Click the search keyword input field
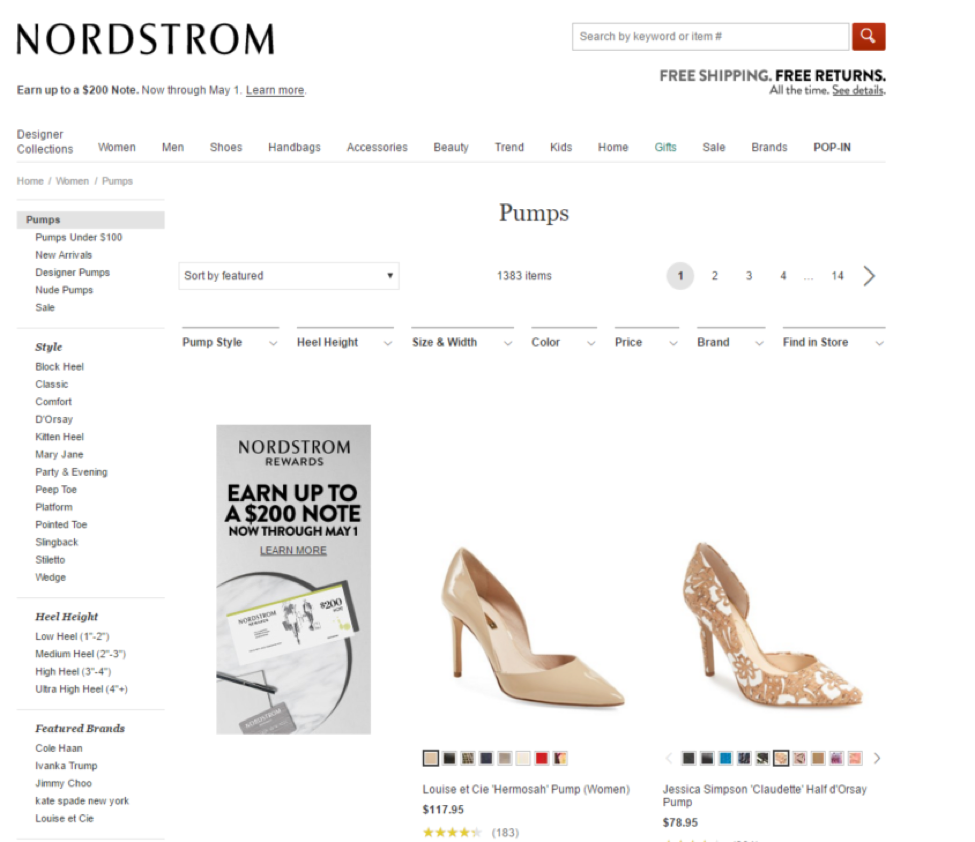 pos(710,36)
